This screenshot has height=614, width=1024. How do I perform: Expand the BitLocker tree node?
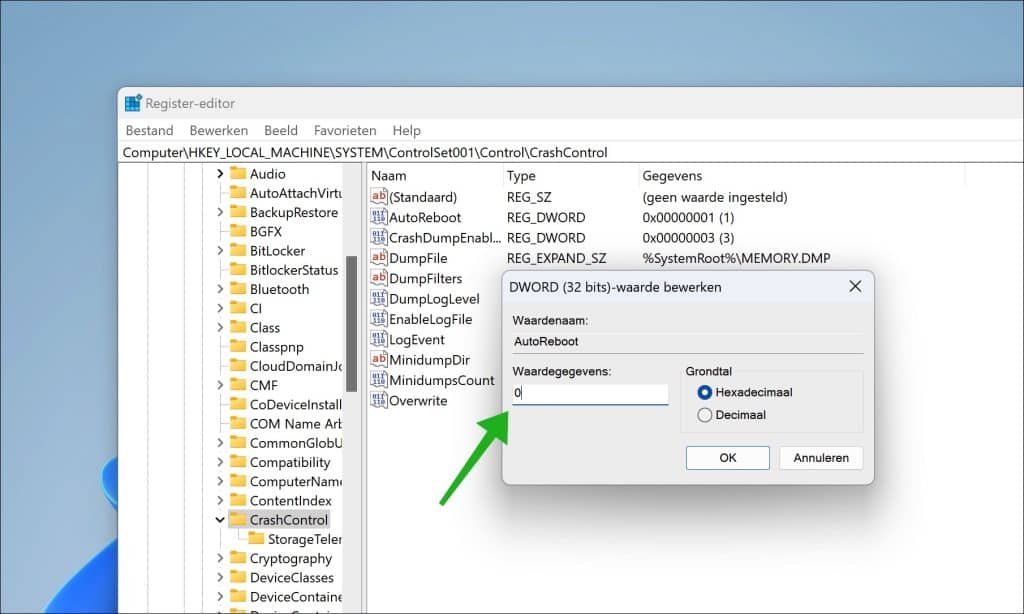point(220,251)
